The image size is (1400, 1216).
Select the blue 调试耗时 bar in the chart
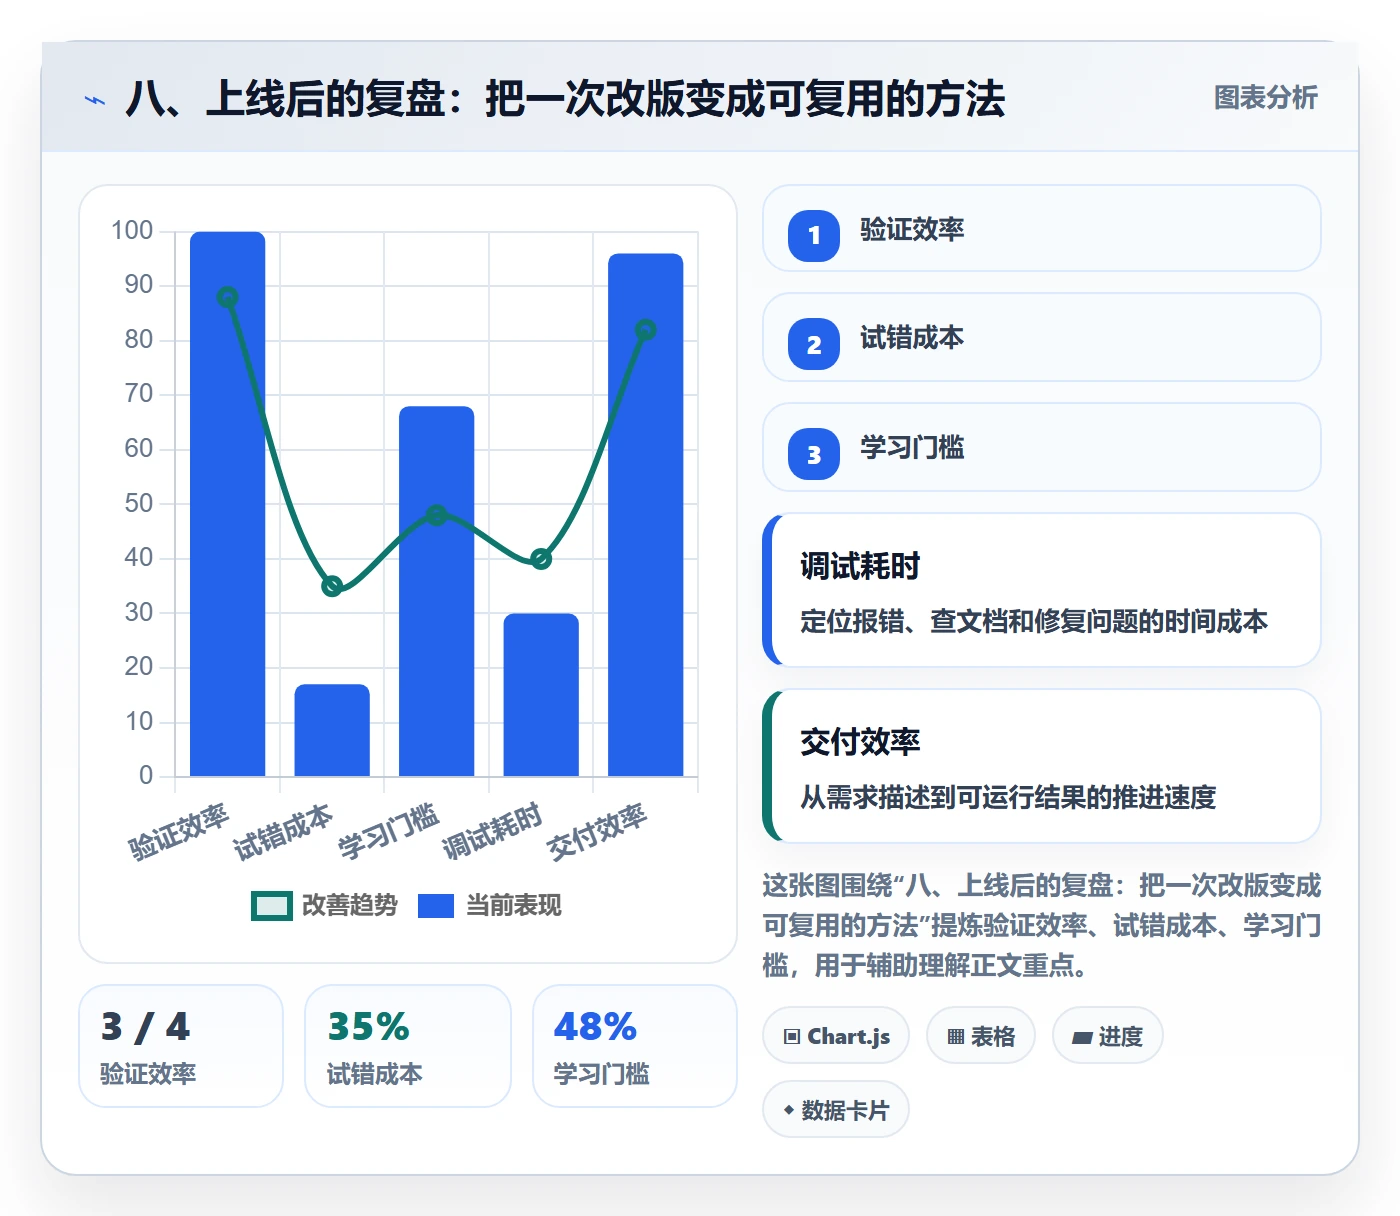tap(541, 695)
